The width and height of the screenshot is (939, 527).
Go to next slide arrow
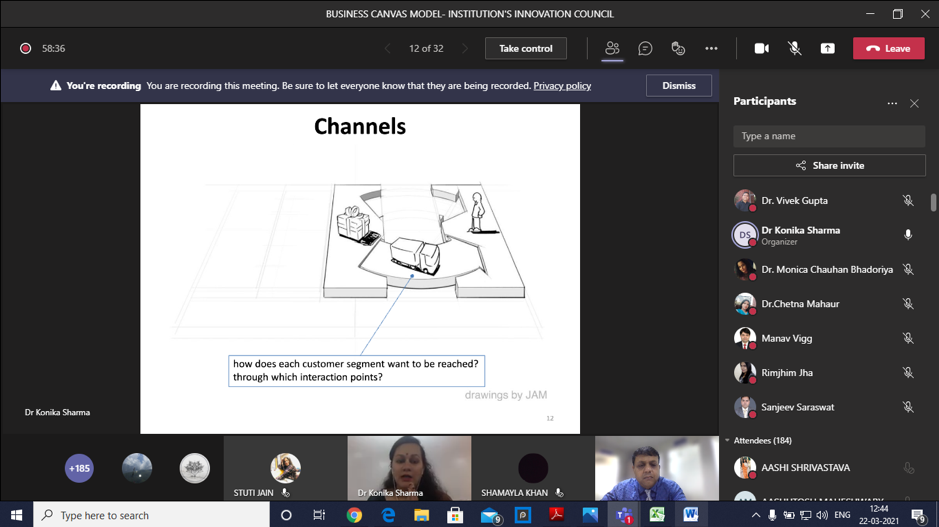coord(465,49)
